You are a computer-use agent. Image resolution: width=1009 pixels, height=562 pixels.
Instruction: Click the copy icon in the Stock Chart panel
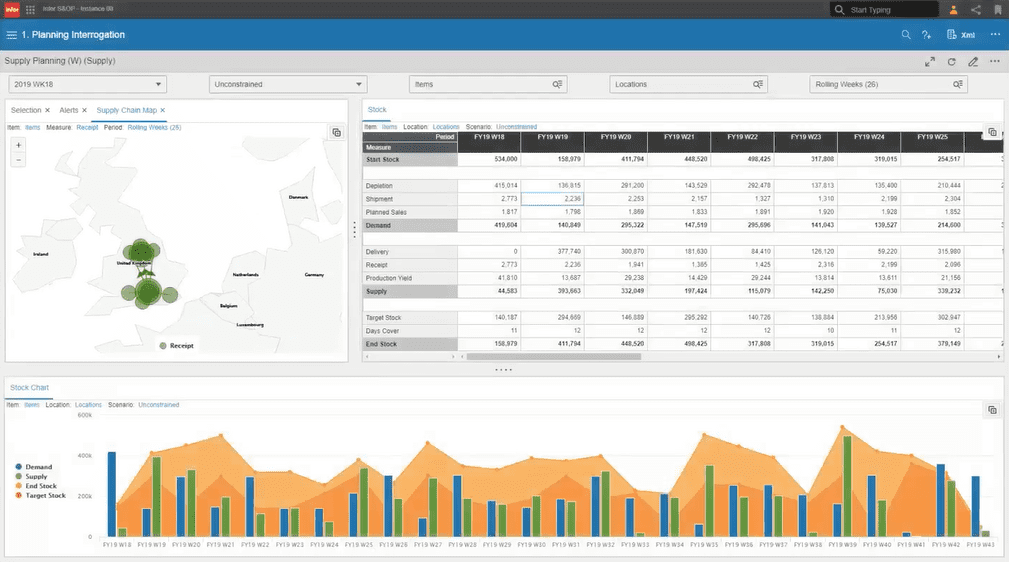[992, 409]
